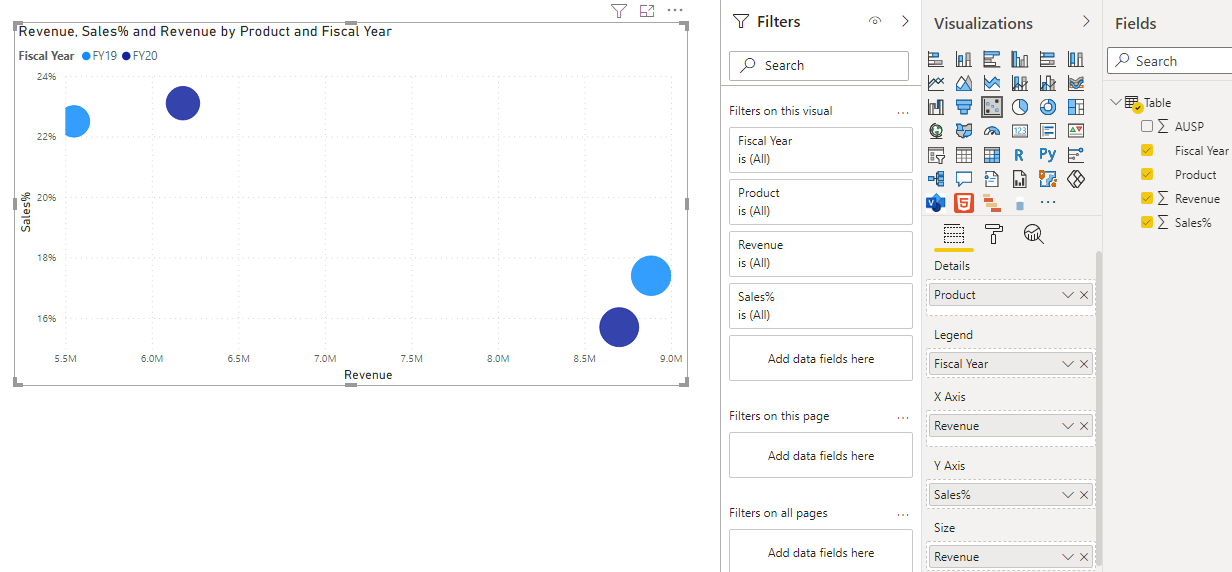Screen dimensions: 1232x572
Task: Uncheck the Product field checkbox
Action: pyautogui.click(x=1147, y=174)
